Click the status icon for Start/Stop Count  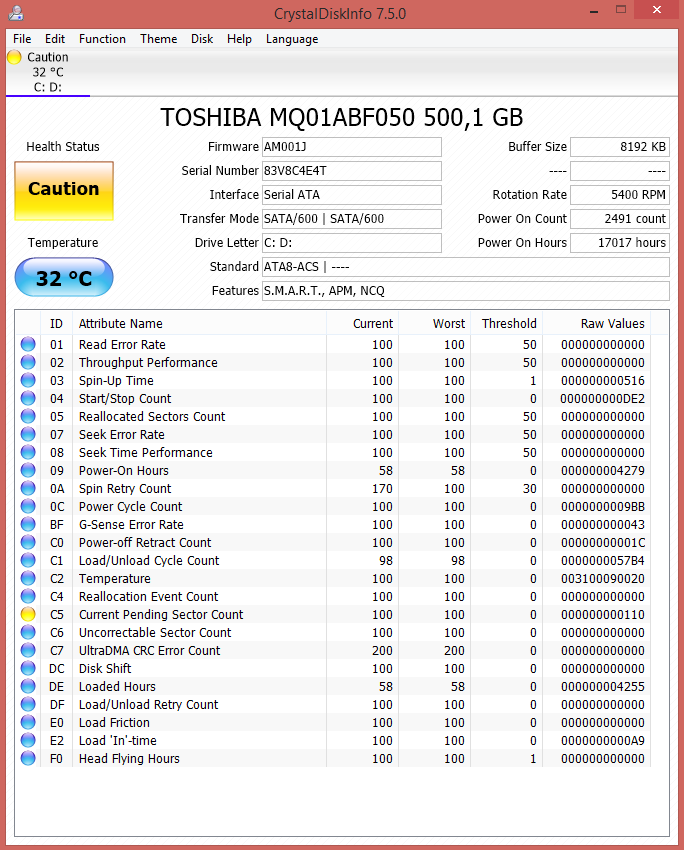pyautogui.click(x=28, y=398)
